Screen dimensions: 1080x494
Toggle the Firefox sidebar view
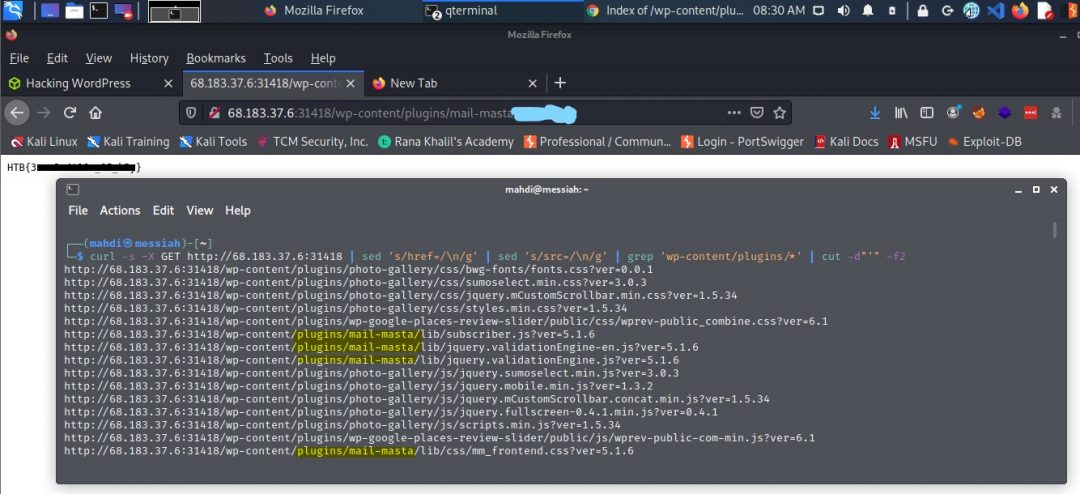(927, 113)
